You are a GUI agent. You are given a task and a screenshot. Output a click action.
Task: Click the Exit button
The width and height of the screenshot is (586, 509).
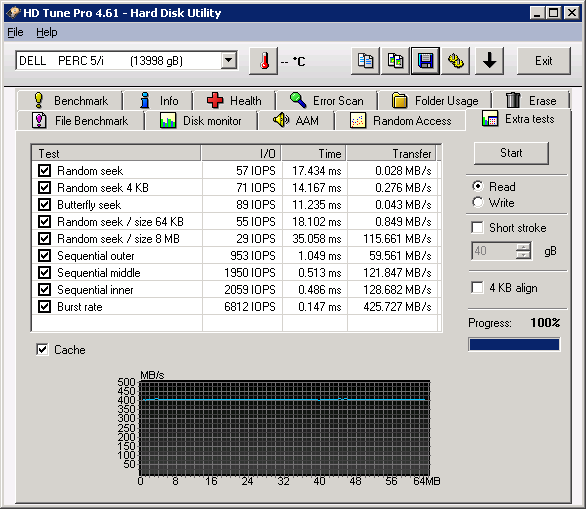pos(543,61)
